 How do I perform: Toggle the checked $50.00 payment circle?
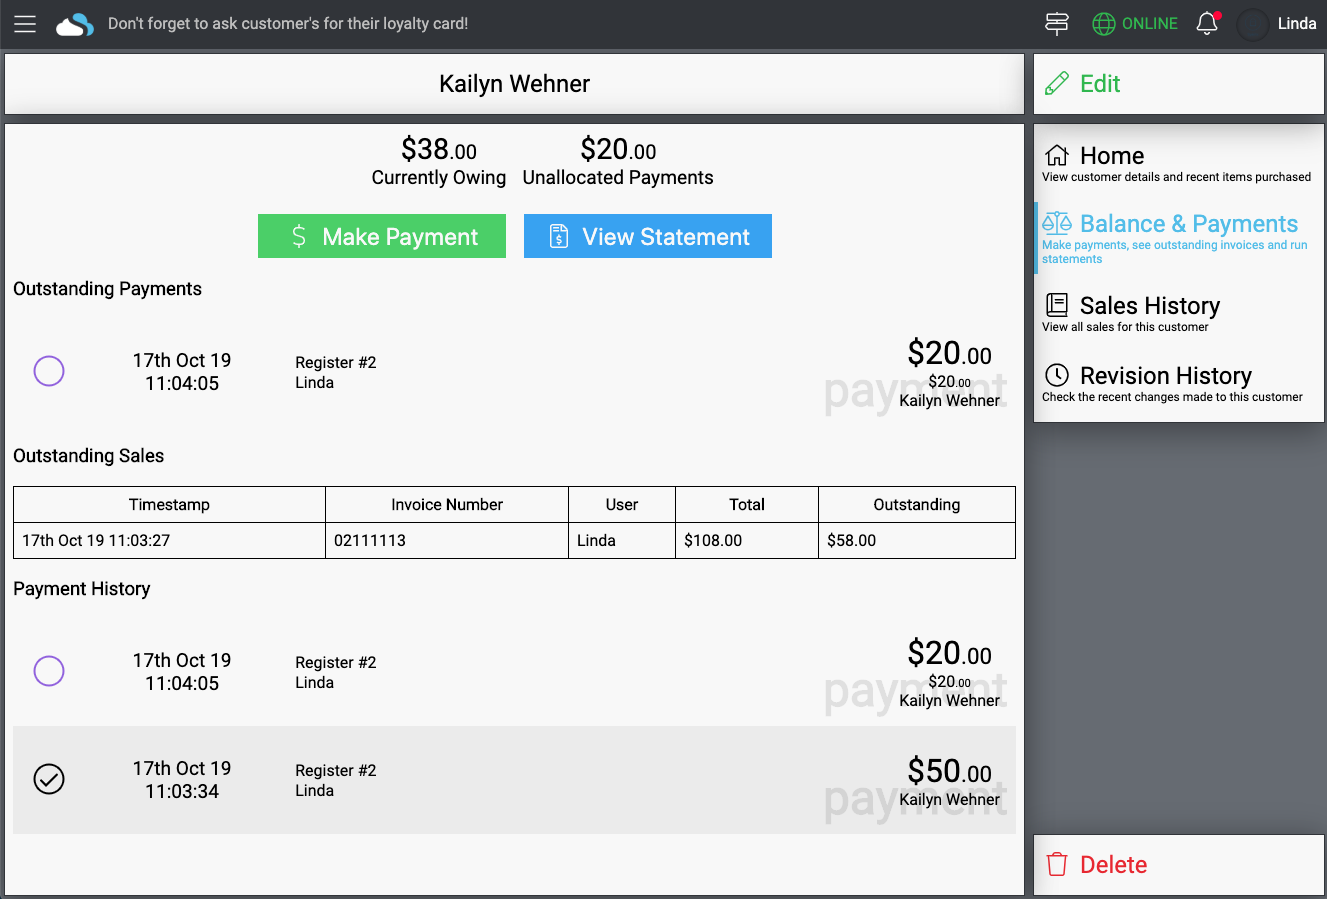pos(49,779)
